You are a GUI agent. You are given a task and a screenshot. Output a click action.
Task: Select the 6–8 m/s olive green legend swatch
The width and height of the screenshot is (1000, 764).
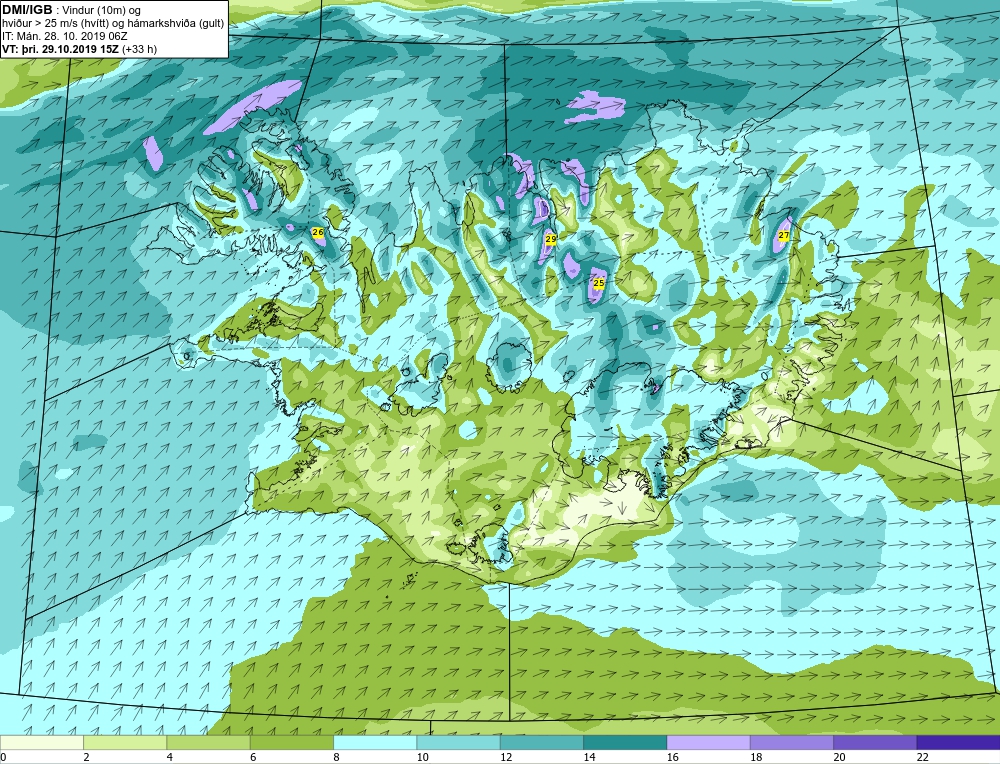click(x=291, y=742)
